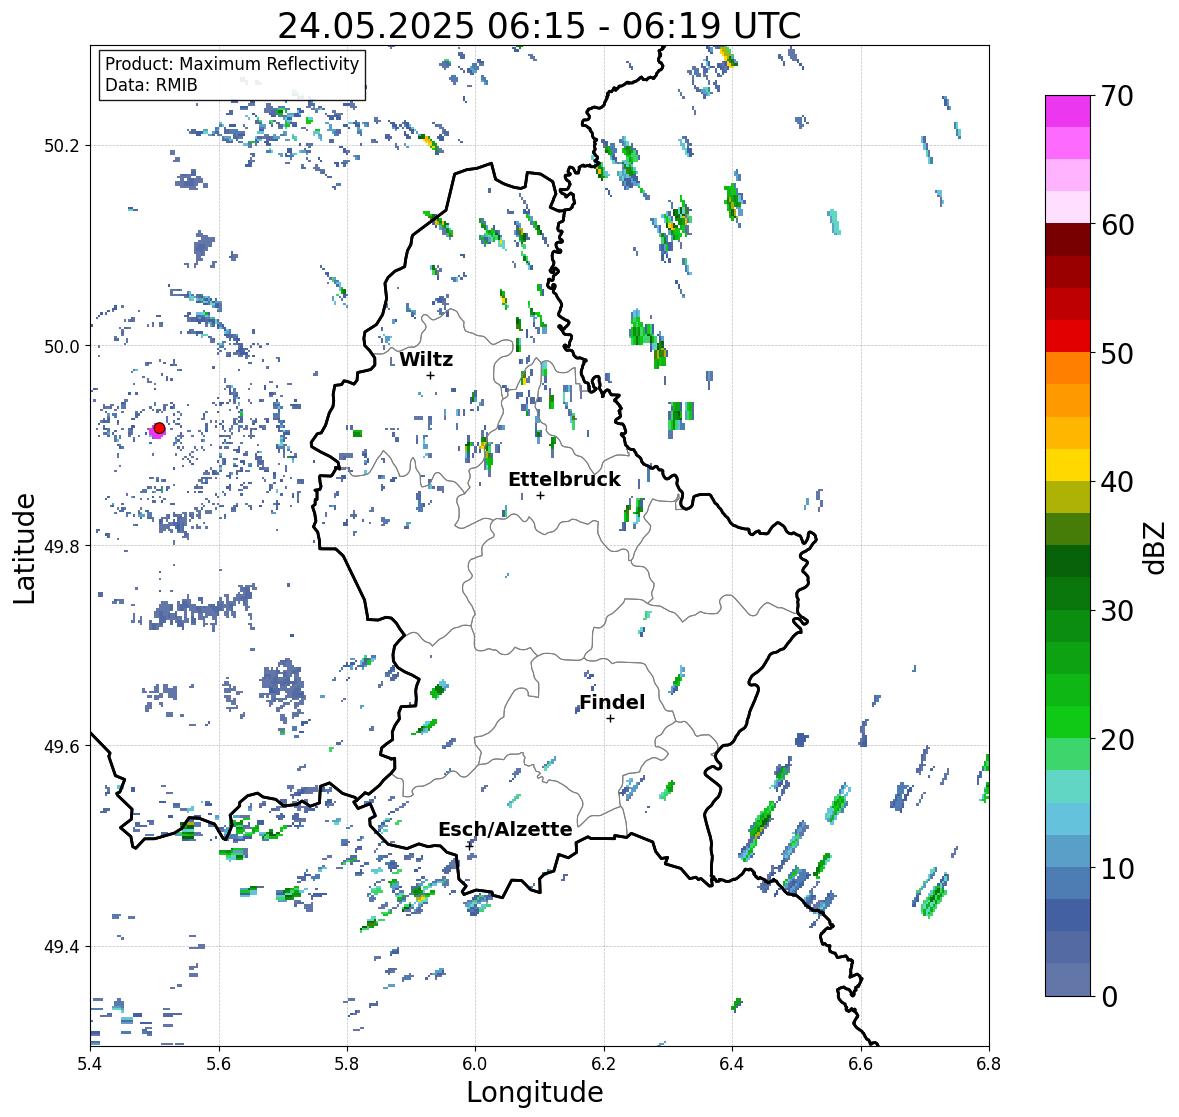Viewport: 1179px width, 1117px height.
Task: Click the 20 dBZ colorbar tick label
Action: point(1117,740)
